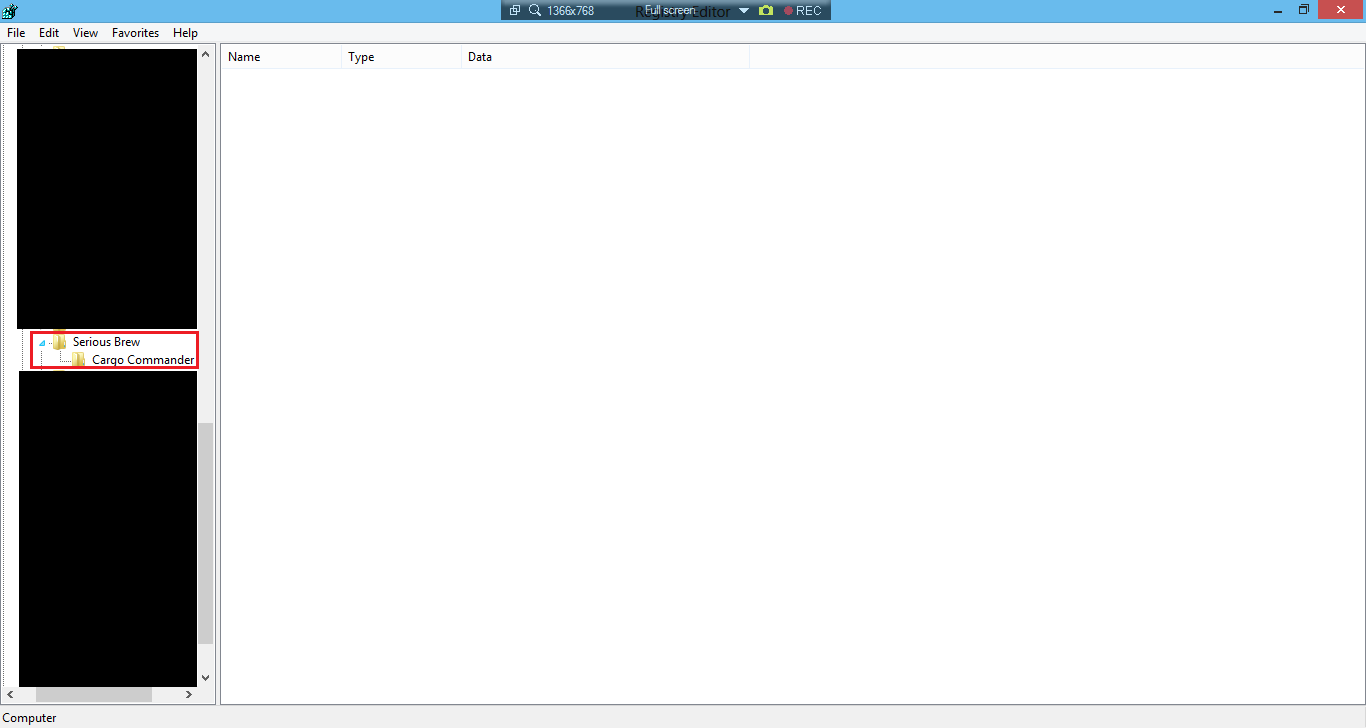This screenshot has width=1366, height=728.
Task: Click the Registry Editor app icon in title bar
Action: pyautogui.click(x=10, y=11)
